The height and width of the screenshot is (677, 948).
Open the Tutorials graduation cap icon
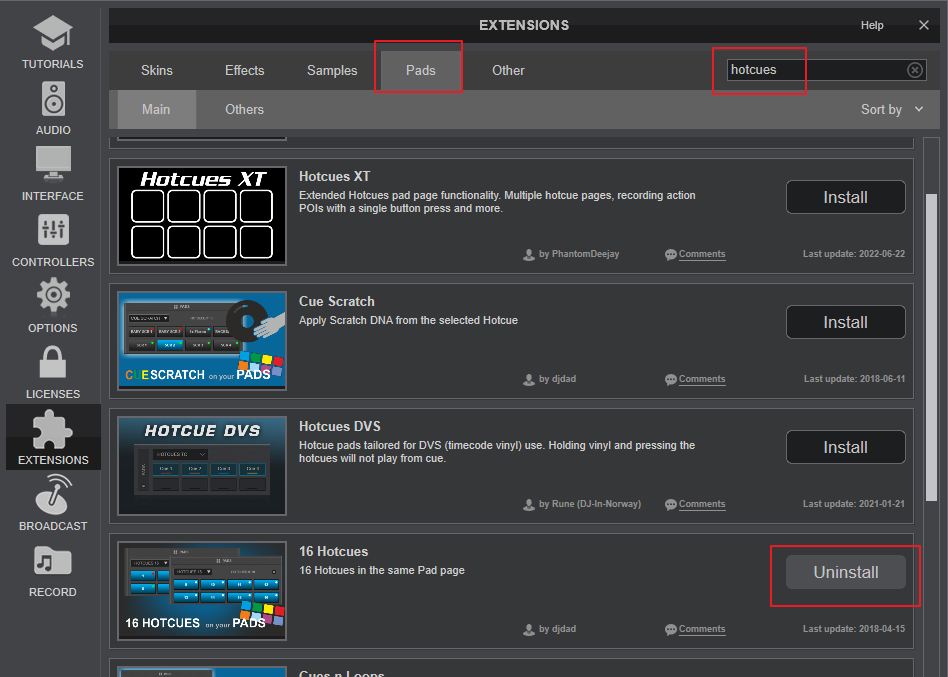click(x=53, y=33)
